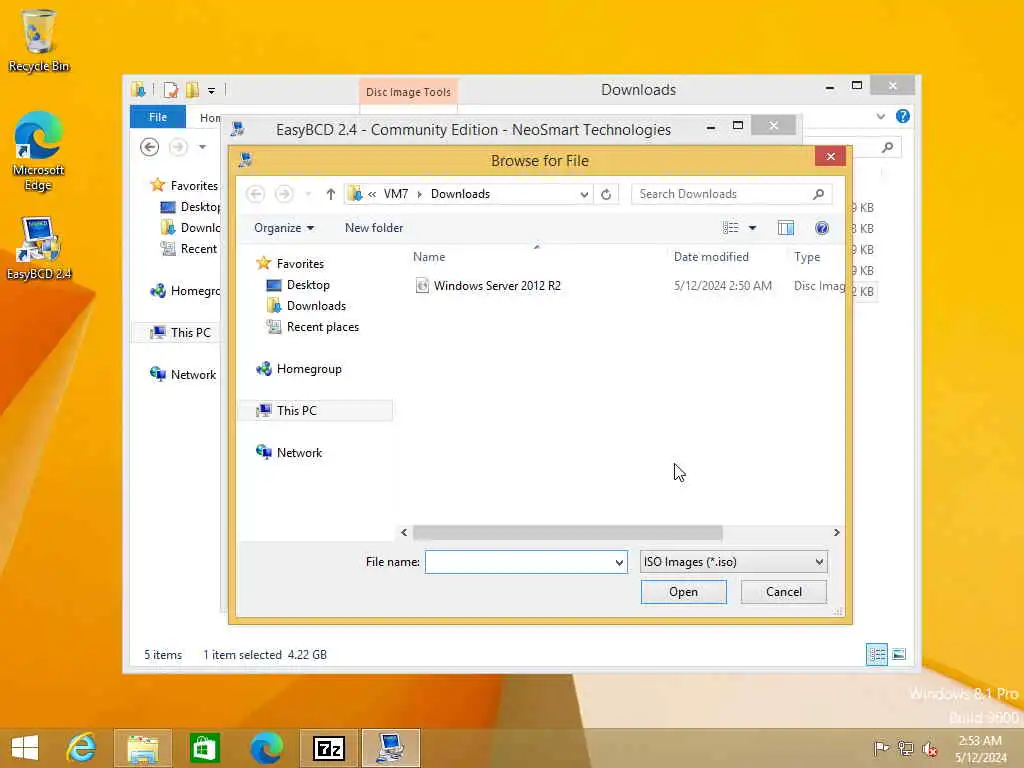The image size is (1024, 768).
Task: Sort by Name column header
Action: point(429,257)
